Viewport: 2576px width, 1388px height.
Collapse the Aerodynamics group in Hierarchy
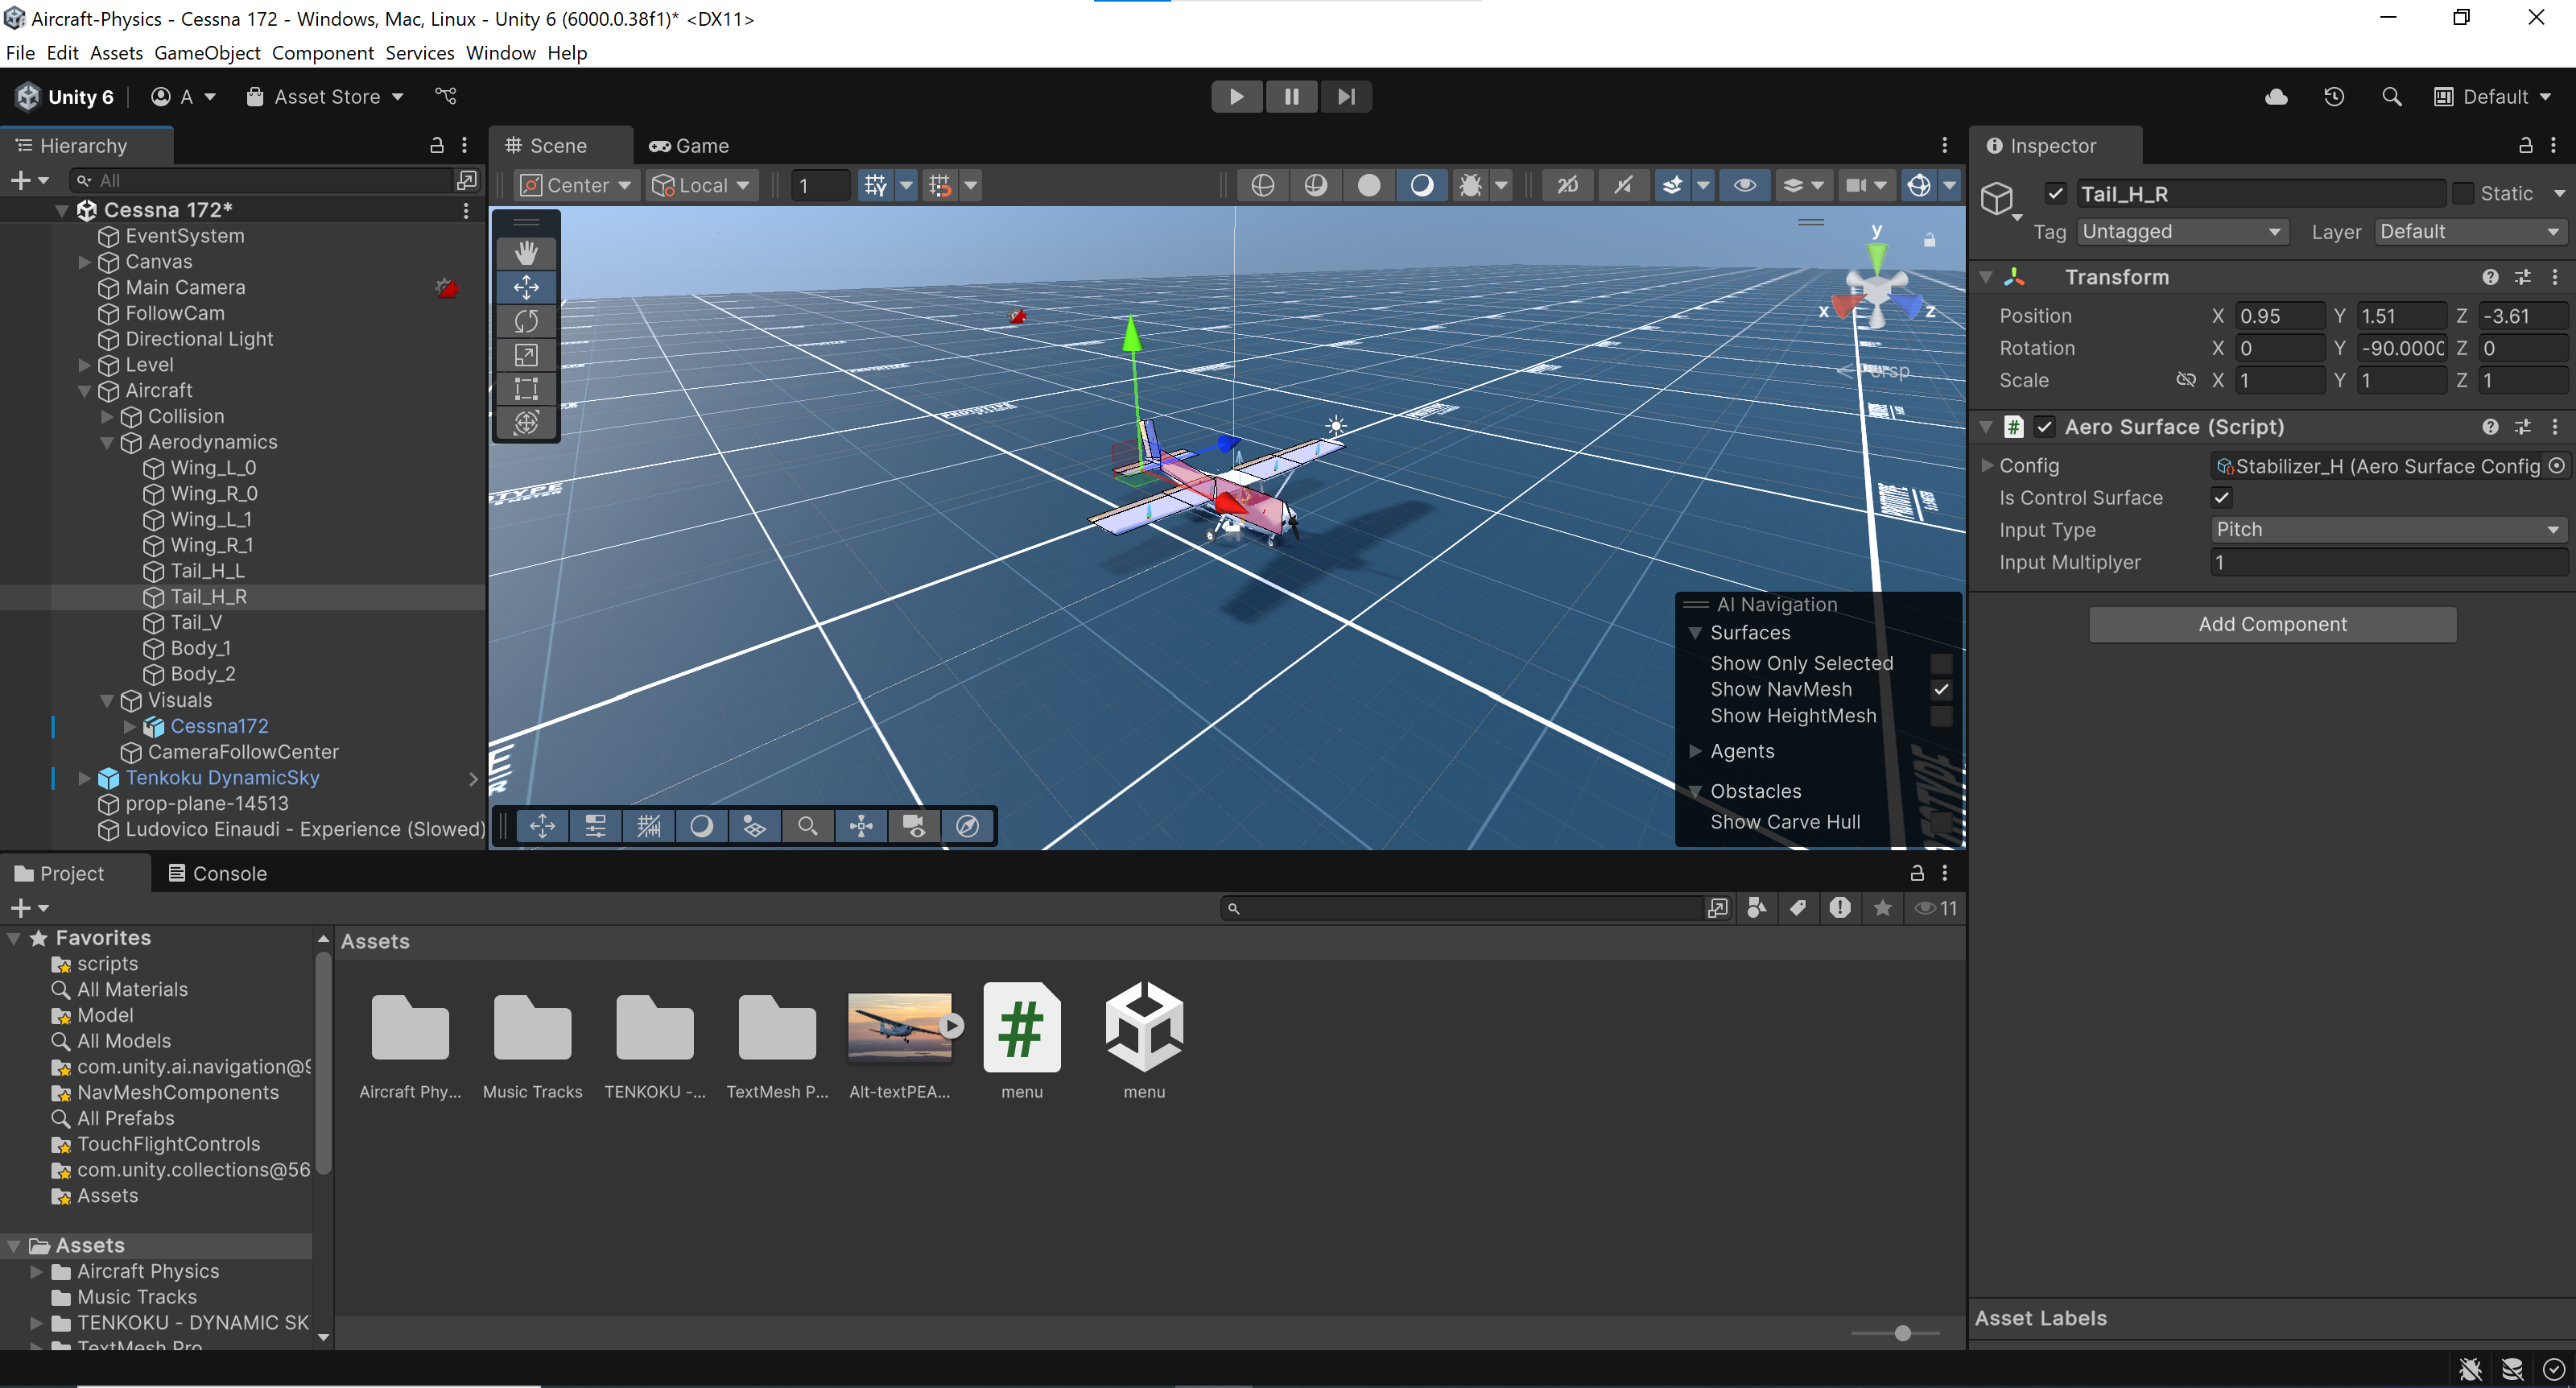[x=107, y=442]
